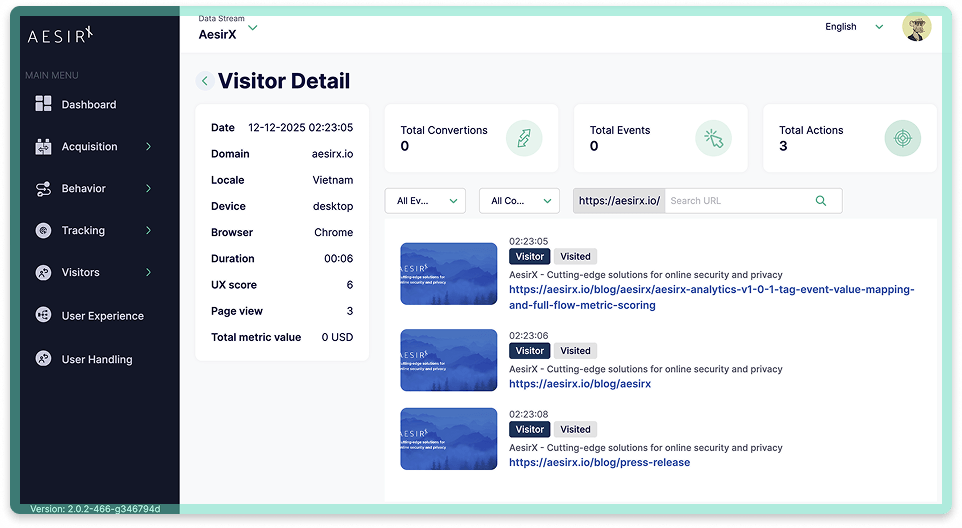
Task: Click the Acquisition icon in sidebar
Action: pyautogui.click(x=44, y=147)
